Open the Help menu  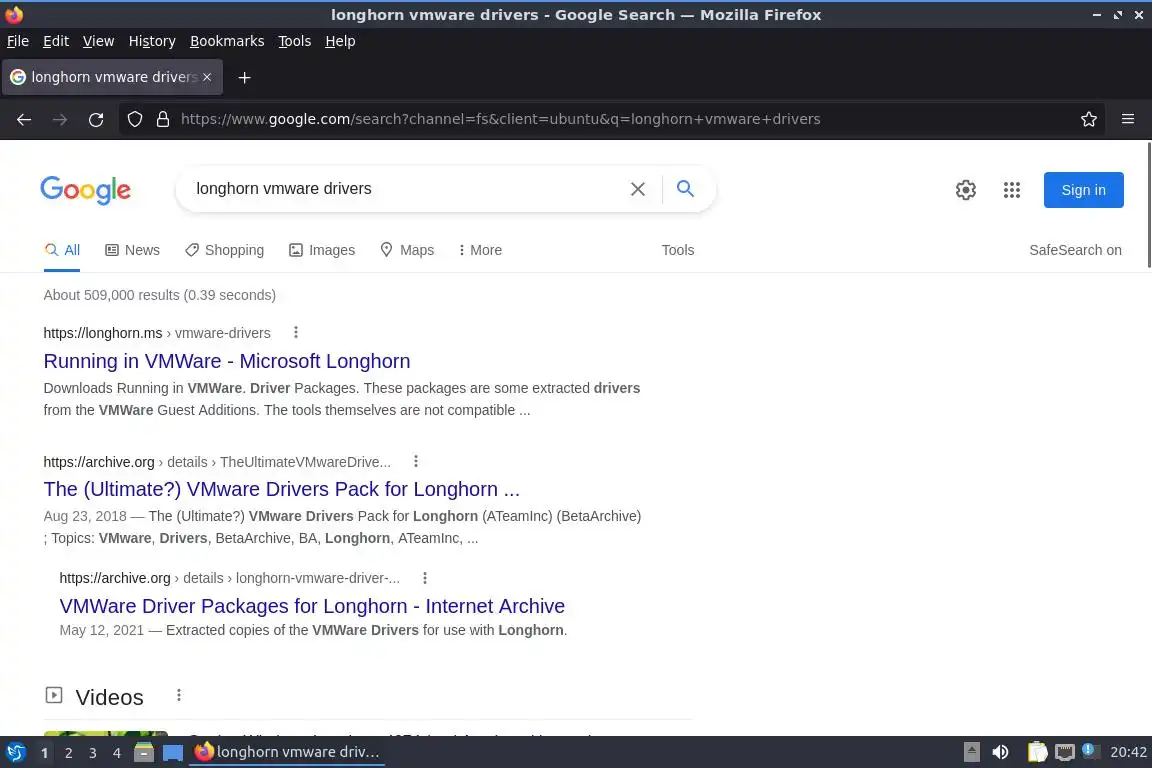pos(340,41)
